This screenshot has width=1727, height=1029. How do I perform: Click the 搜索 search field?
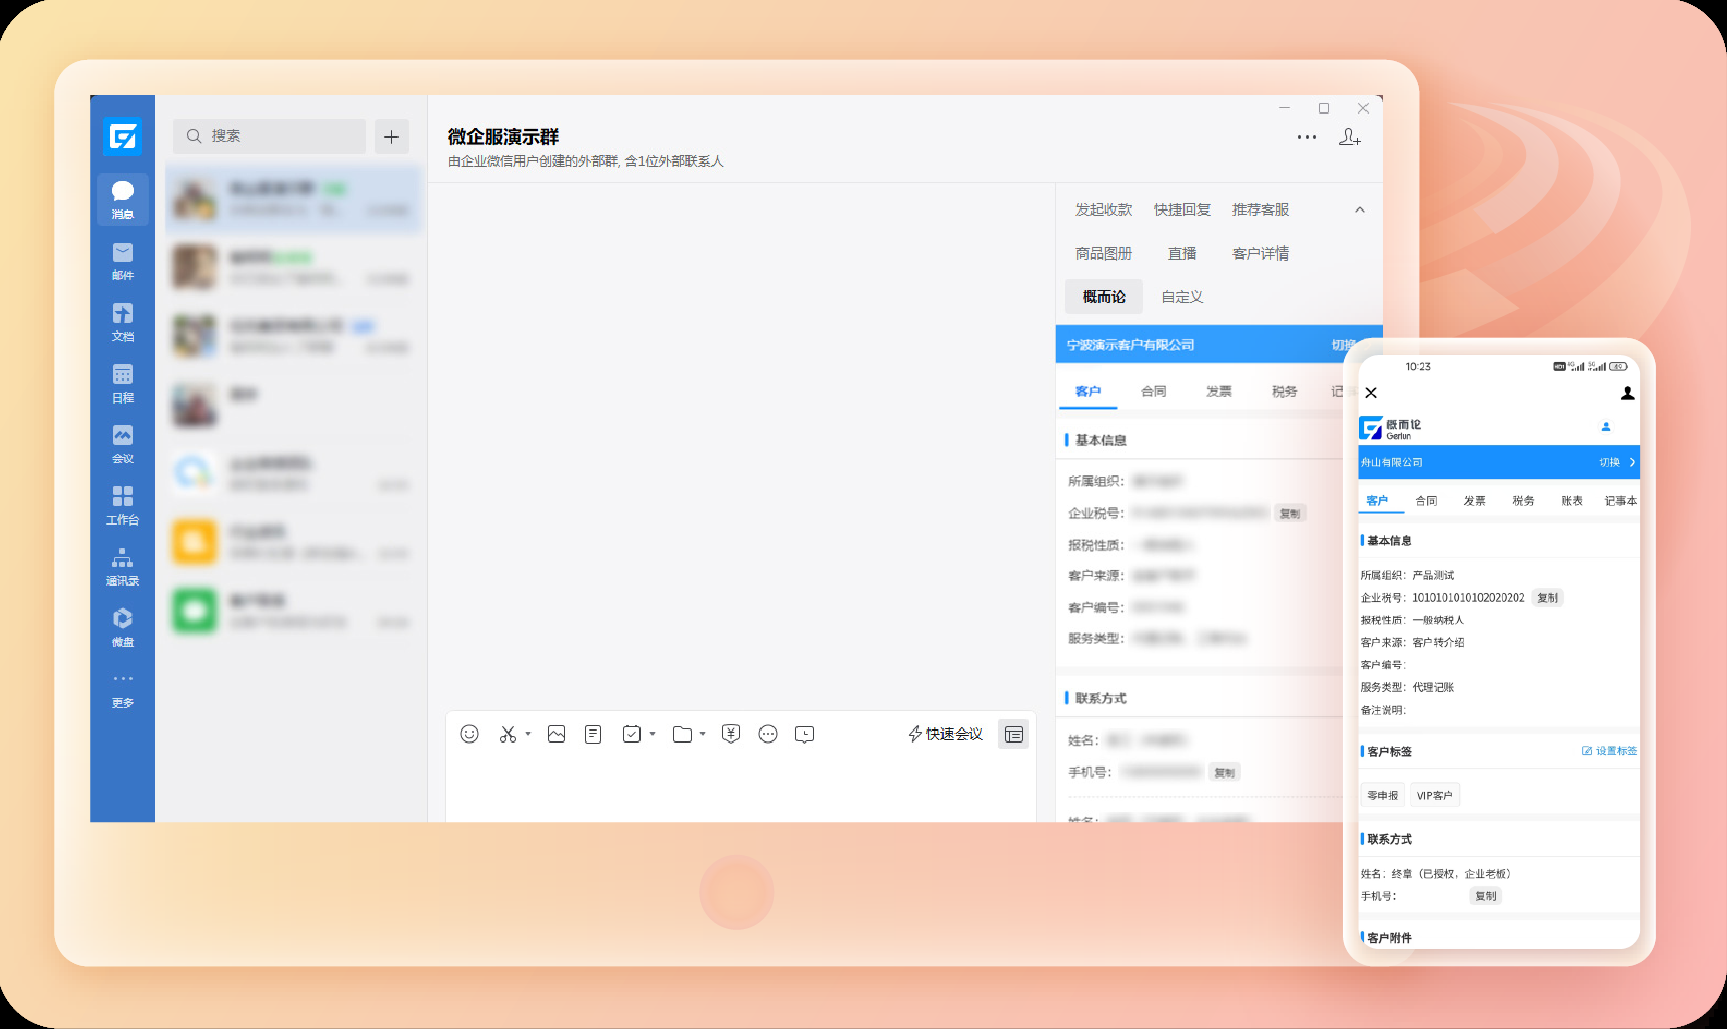(x=269, y=136)
